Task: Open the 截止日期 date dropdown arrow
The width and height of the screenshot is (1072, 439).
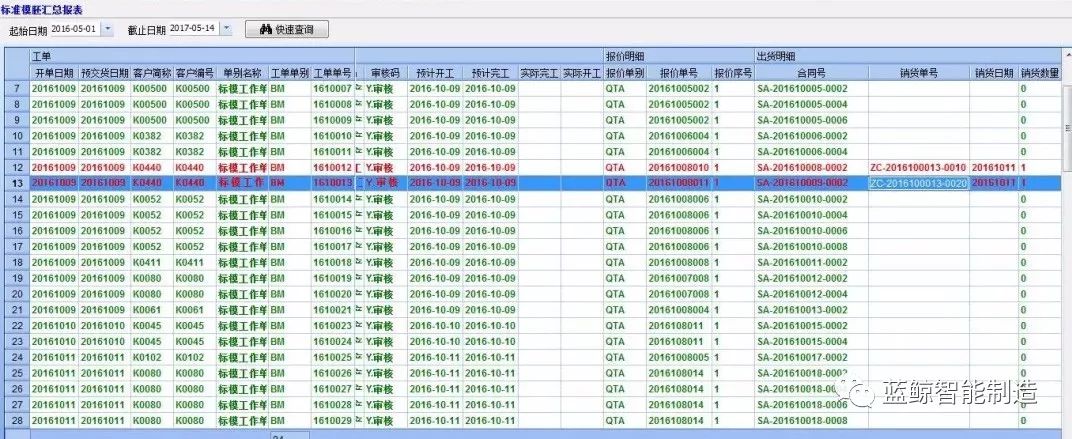Action: pos(226,30)
